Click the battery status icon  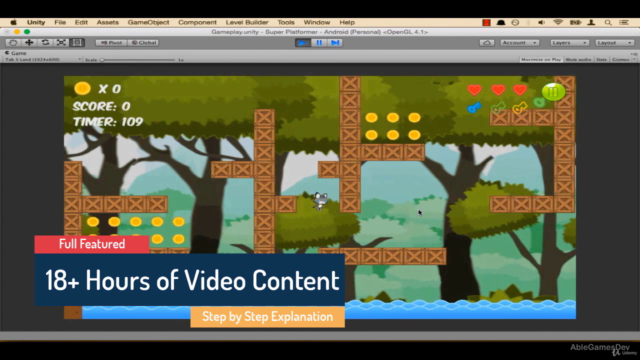tap(576, 22)
